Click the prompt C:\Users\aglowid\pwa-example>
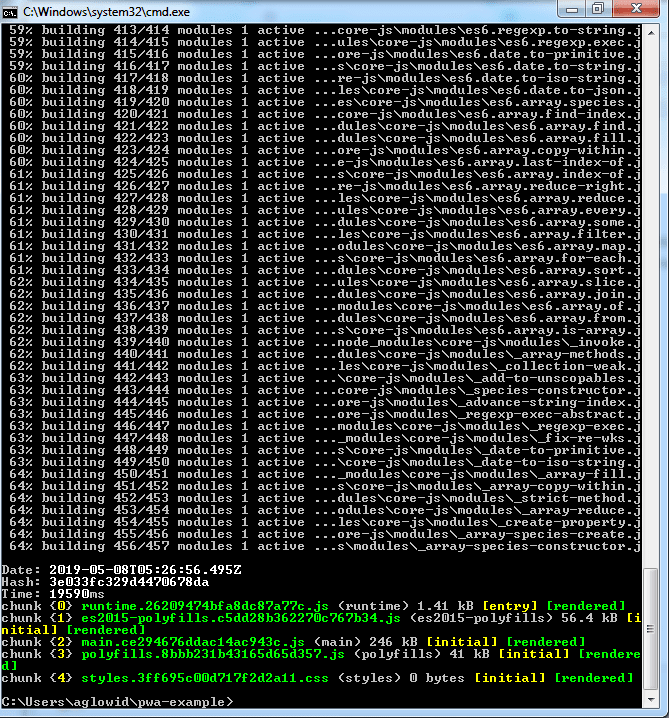This screenshot has width=669, height=718. (x=117, y=702)
